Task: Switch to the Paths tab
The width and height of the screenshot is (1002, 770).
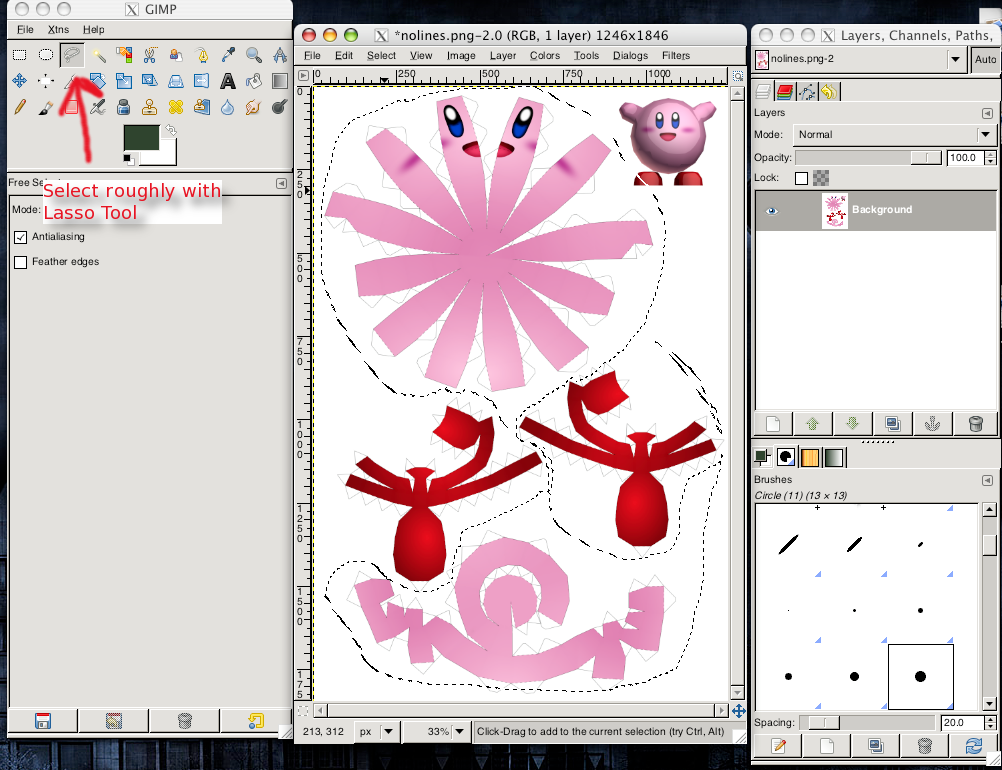Action: pos(807,92)
